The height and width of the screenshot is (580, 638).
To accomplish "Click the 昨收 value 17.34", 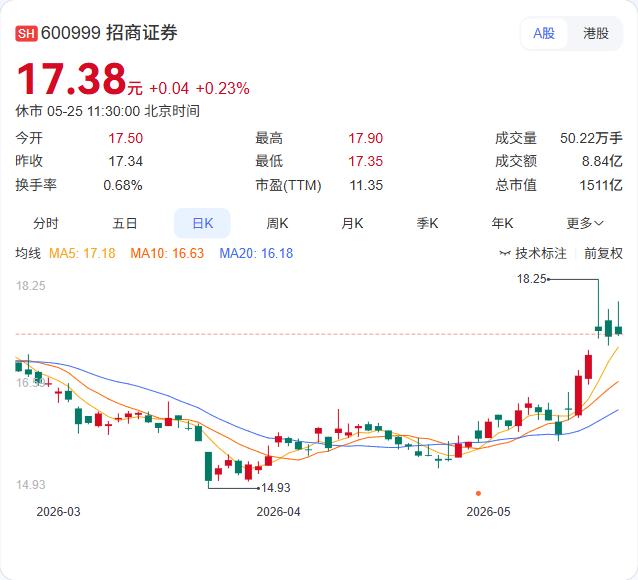I will click(125, 162).
